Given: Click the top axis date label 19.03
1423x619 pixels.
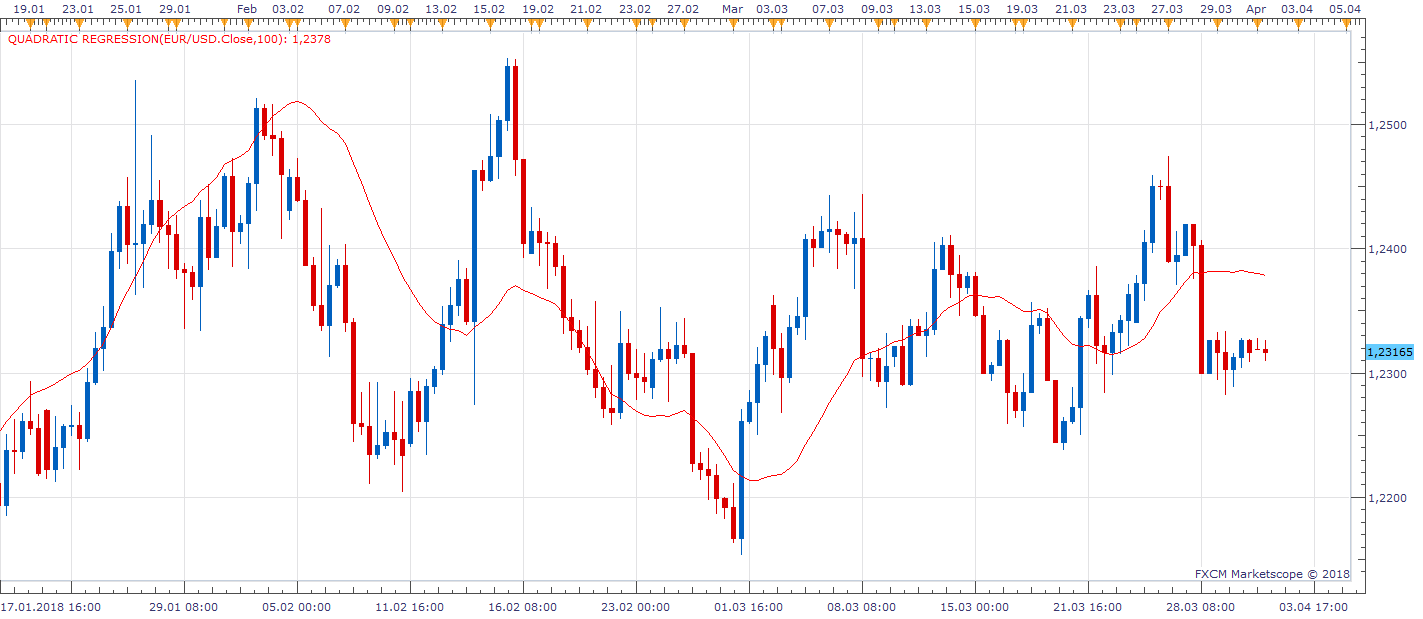Looking at the screenshot, I should click(1022, 9).
